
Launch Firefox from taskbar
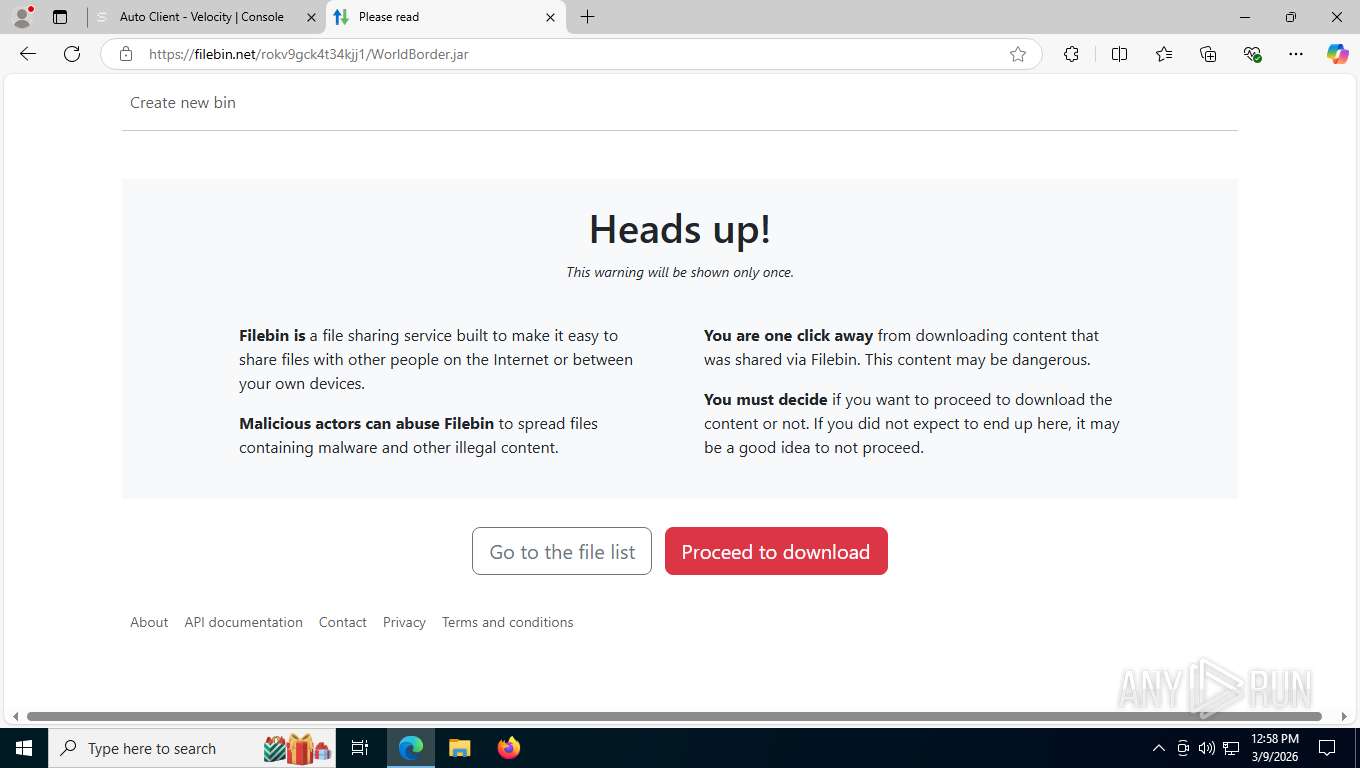pyautogui.click(x=509, y=748)
